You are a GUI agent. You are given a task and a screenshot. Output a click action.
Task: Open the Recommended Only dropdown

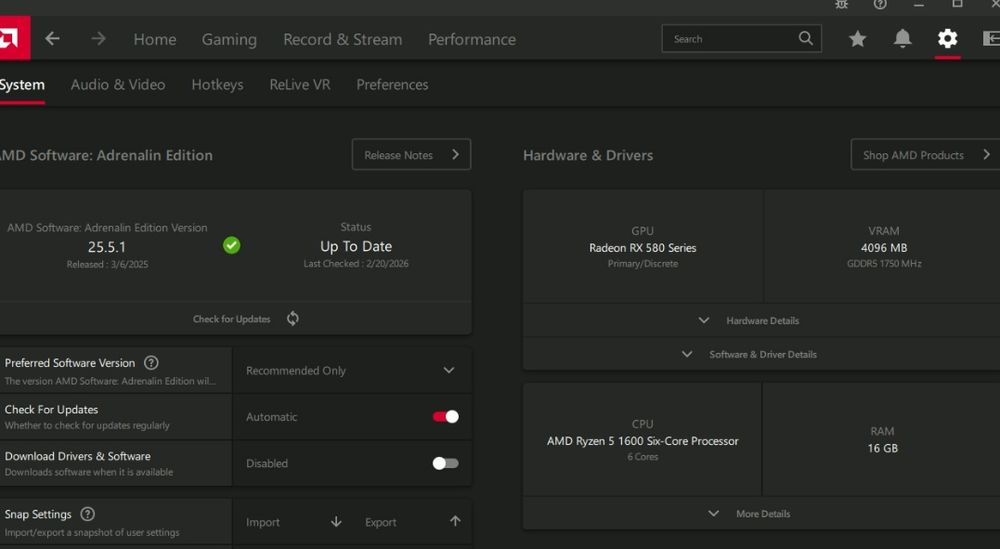point(351,370)
